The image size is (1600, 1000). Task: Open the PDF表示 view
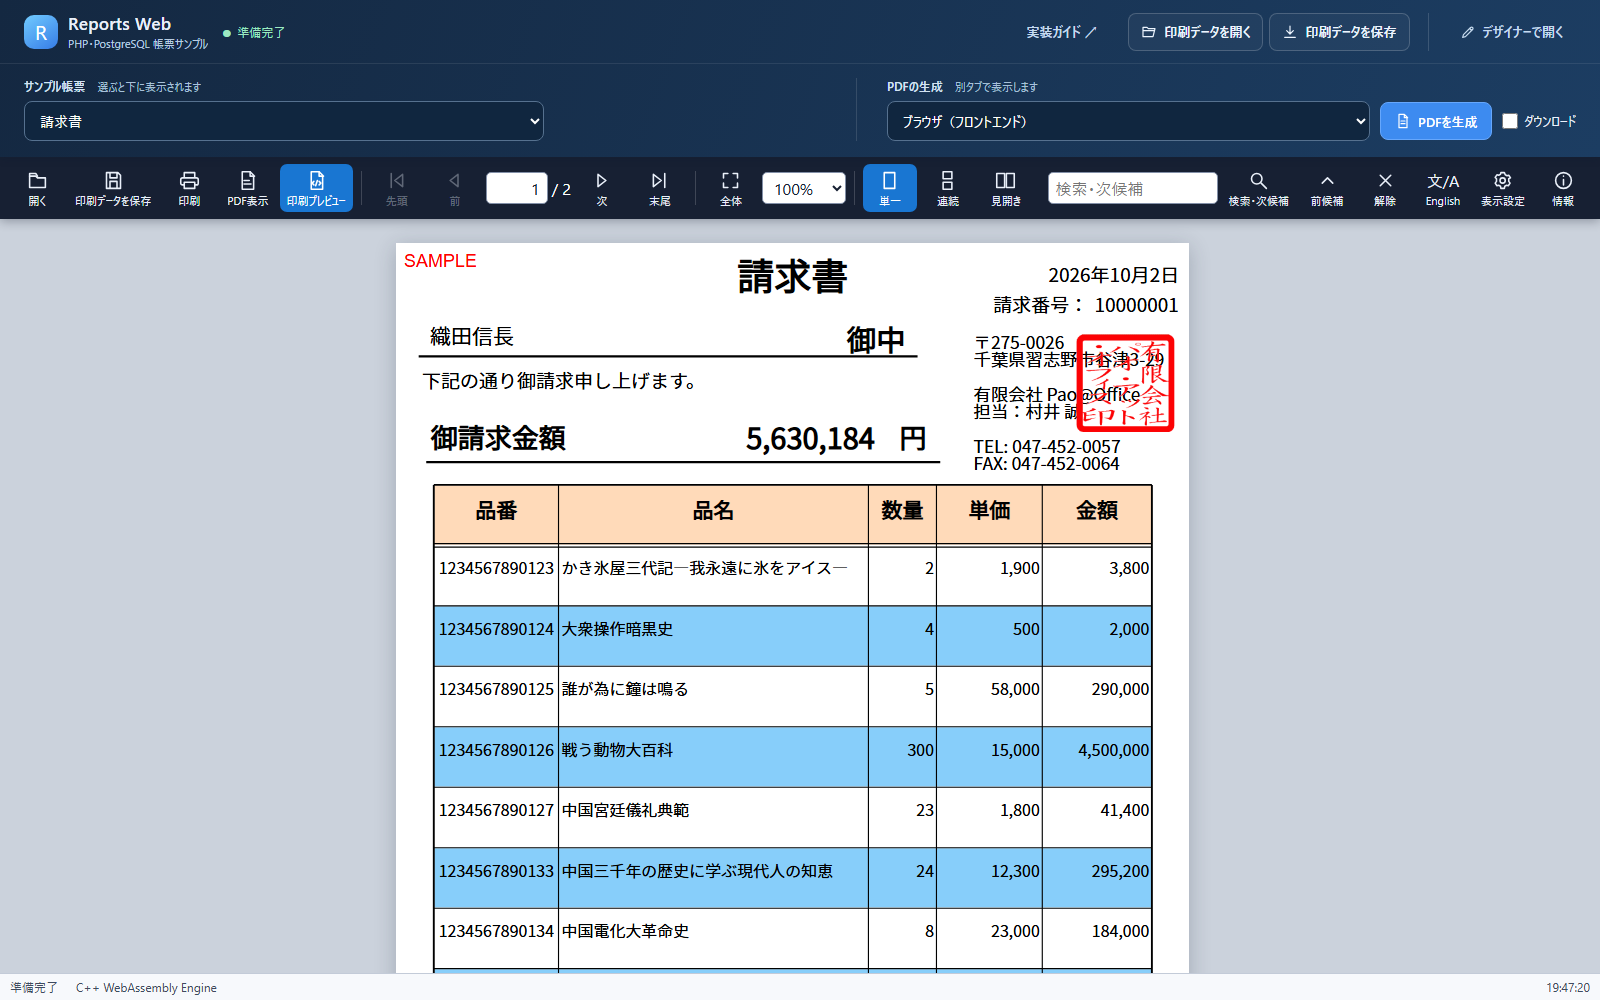click(247, 188)
